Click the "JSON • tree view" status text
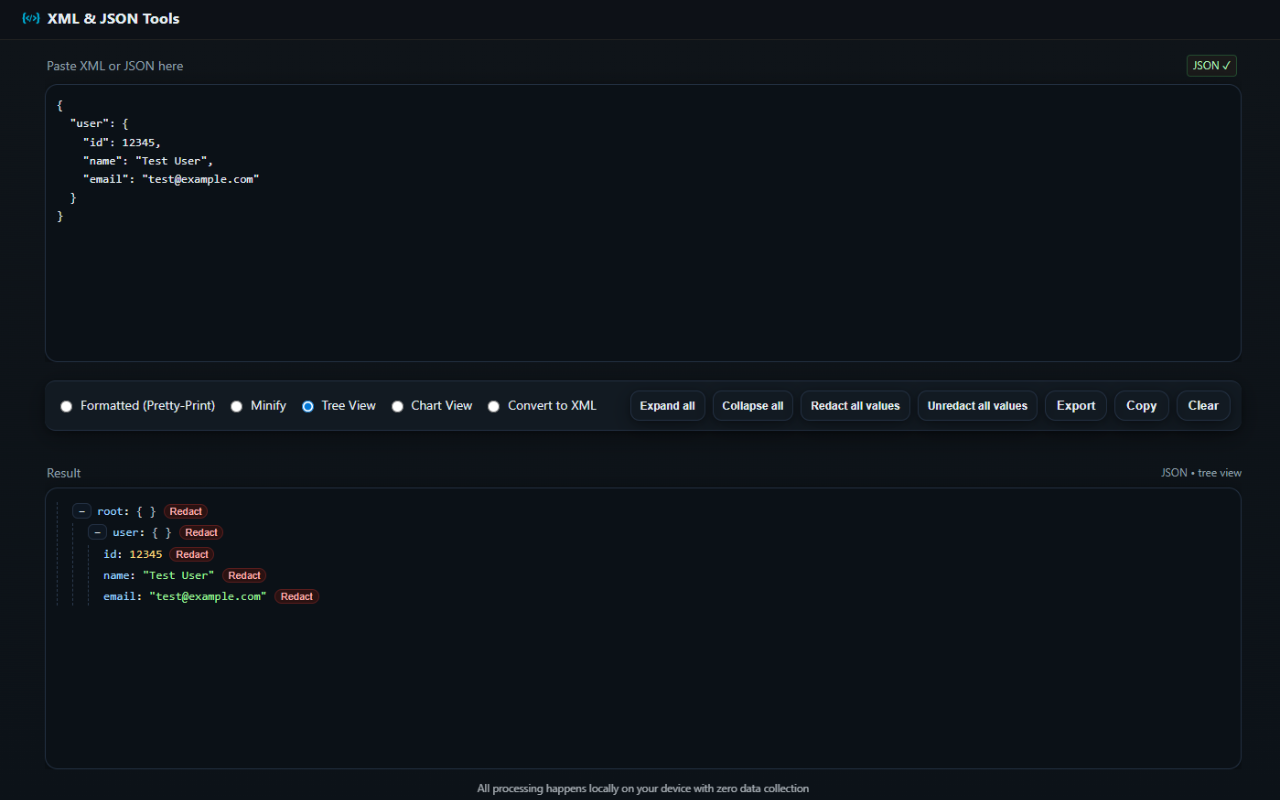Viewport: 1280px width, 800px height. pos(1201,473)
